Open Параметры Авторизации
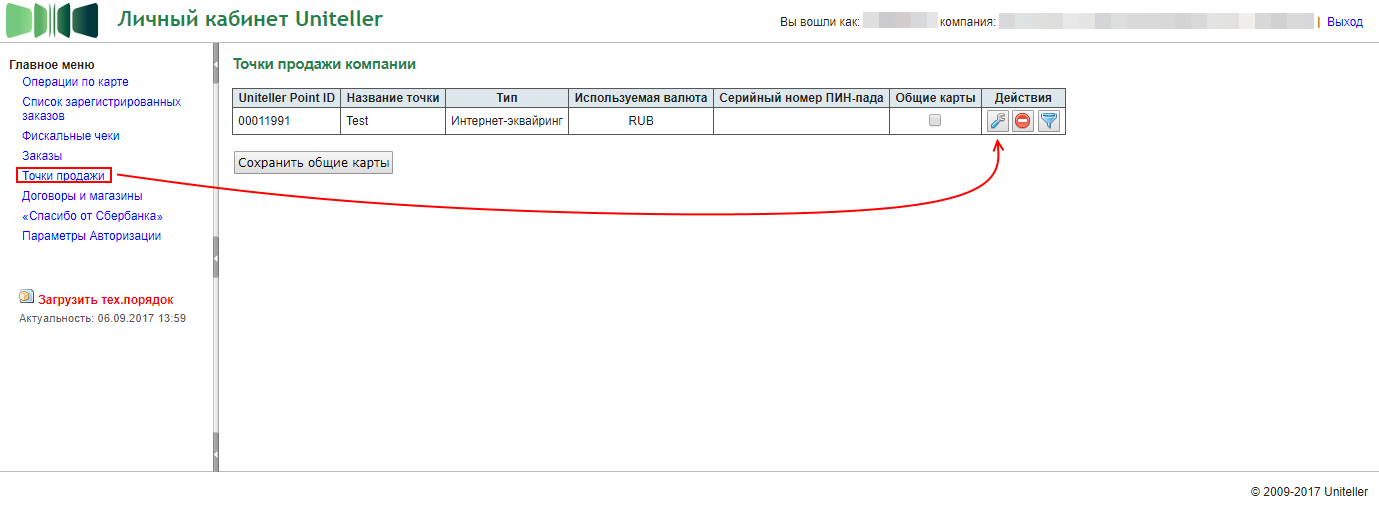1379x507 pixels. (x=91, y=236)
